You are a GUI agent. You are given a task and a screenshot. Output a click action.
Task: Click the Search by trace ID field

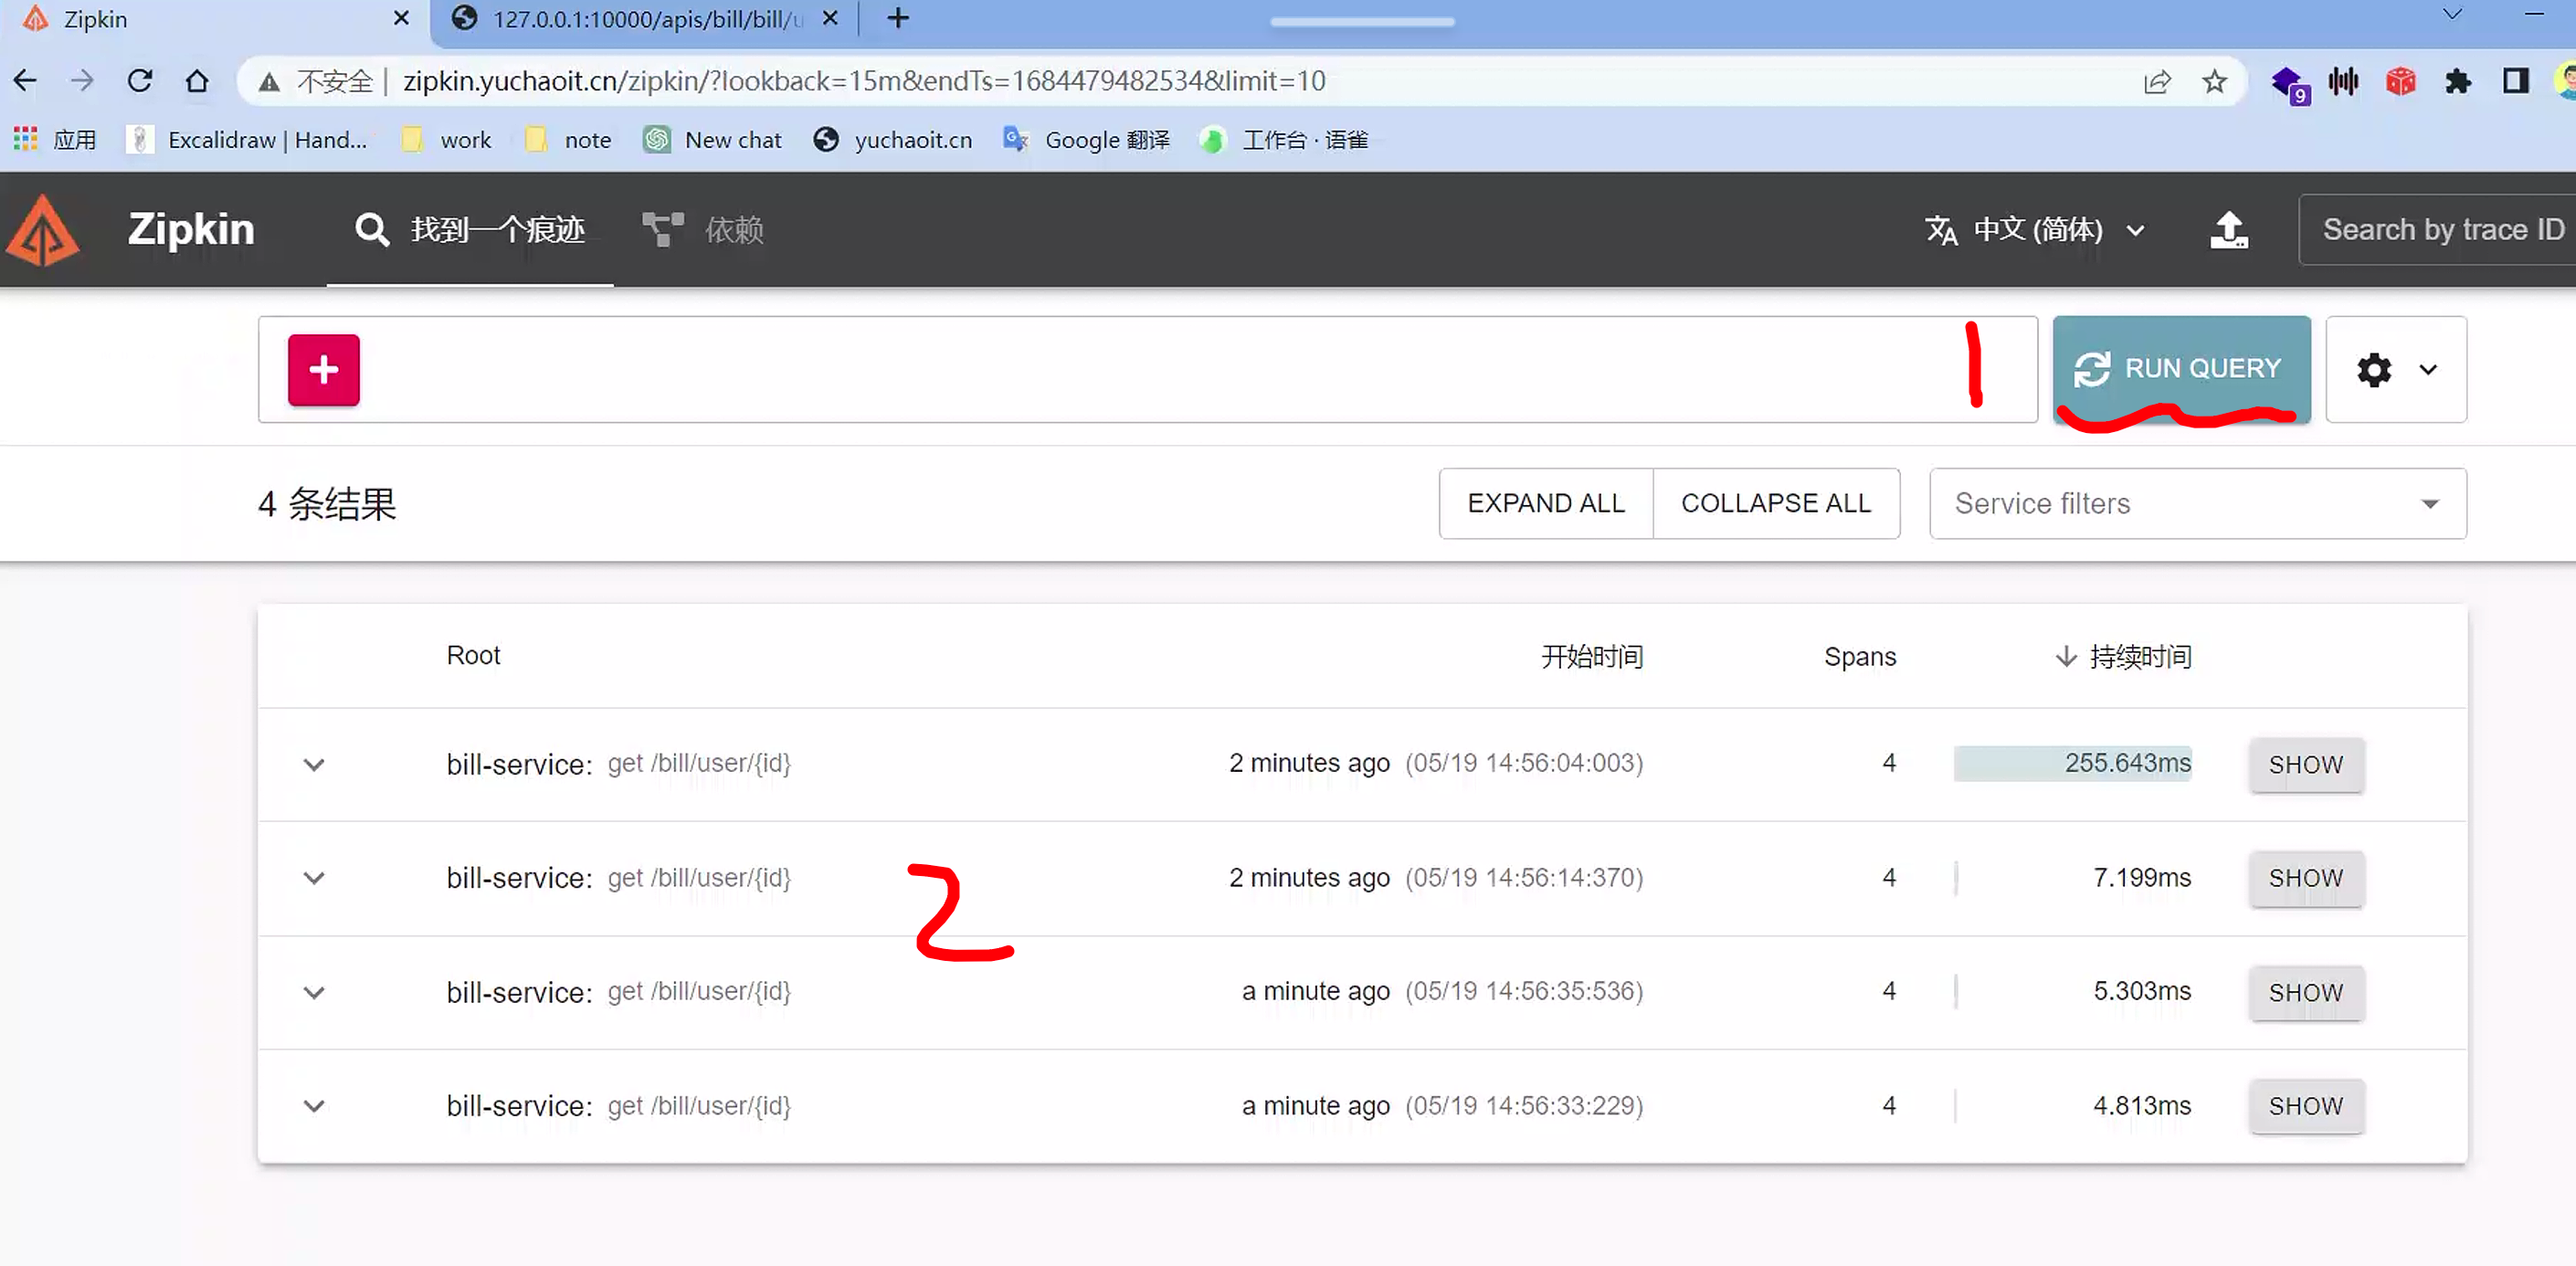tap(2440, 230)
